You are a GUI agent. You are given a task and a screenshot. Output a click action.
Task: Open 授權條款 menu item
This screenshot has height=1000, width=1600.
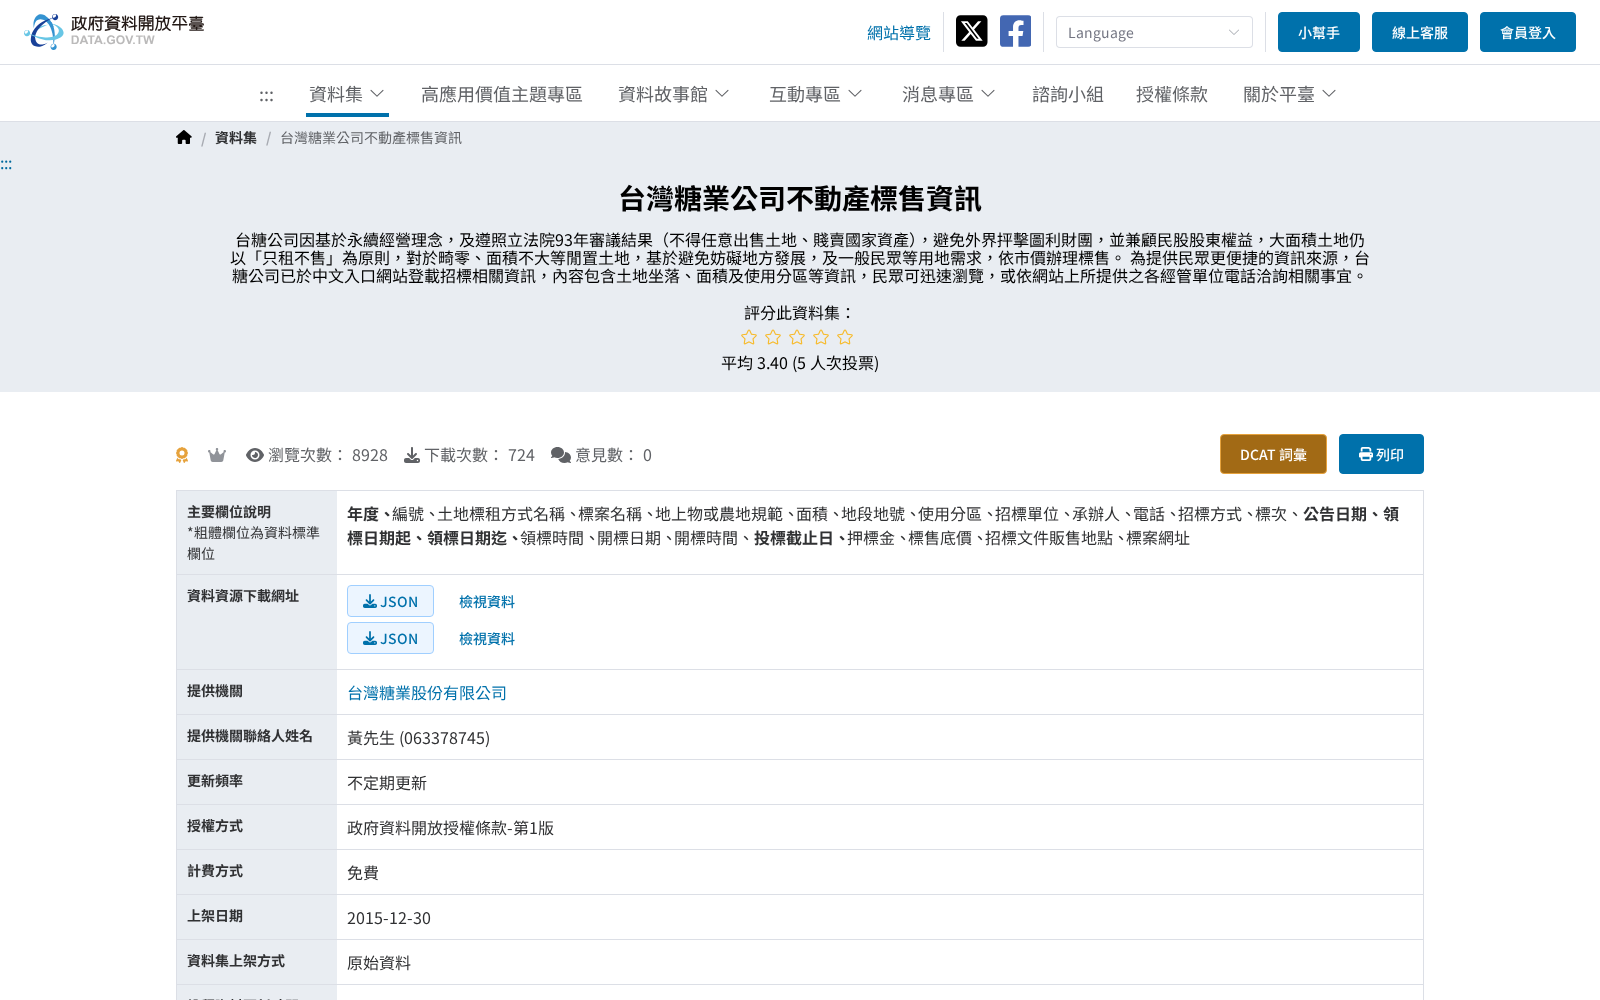click(x=1172, y=94)
